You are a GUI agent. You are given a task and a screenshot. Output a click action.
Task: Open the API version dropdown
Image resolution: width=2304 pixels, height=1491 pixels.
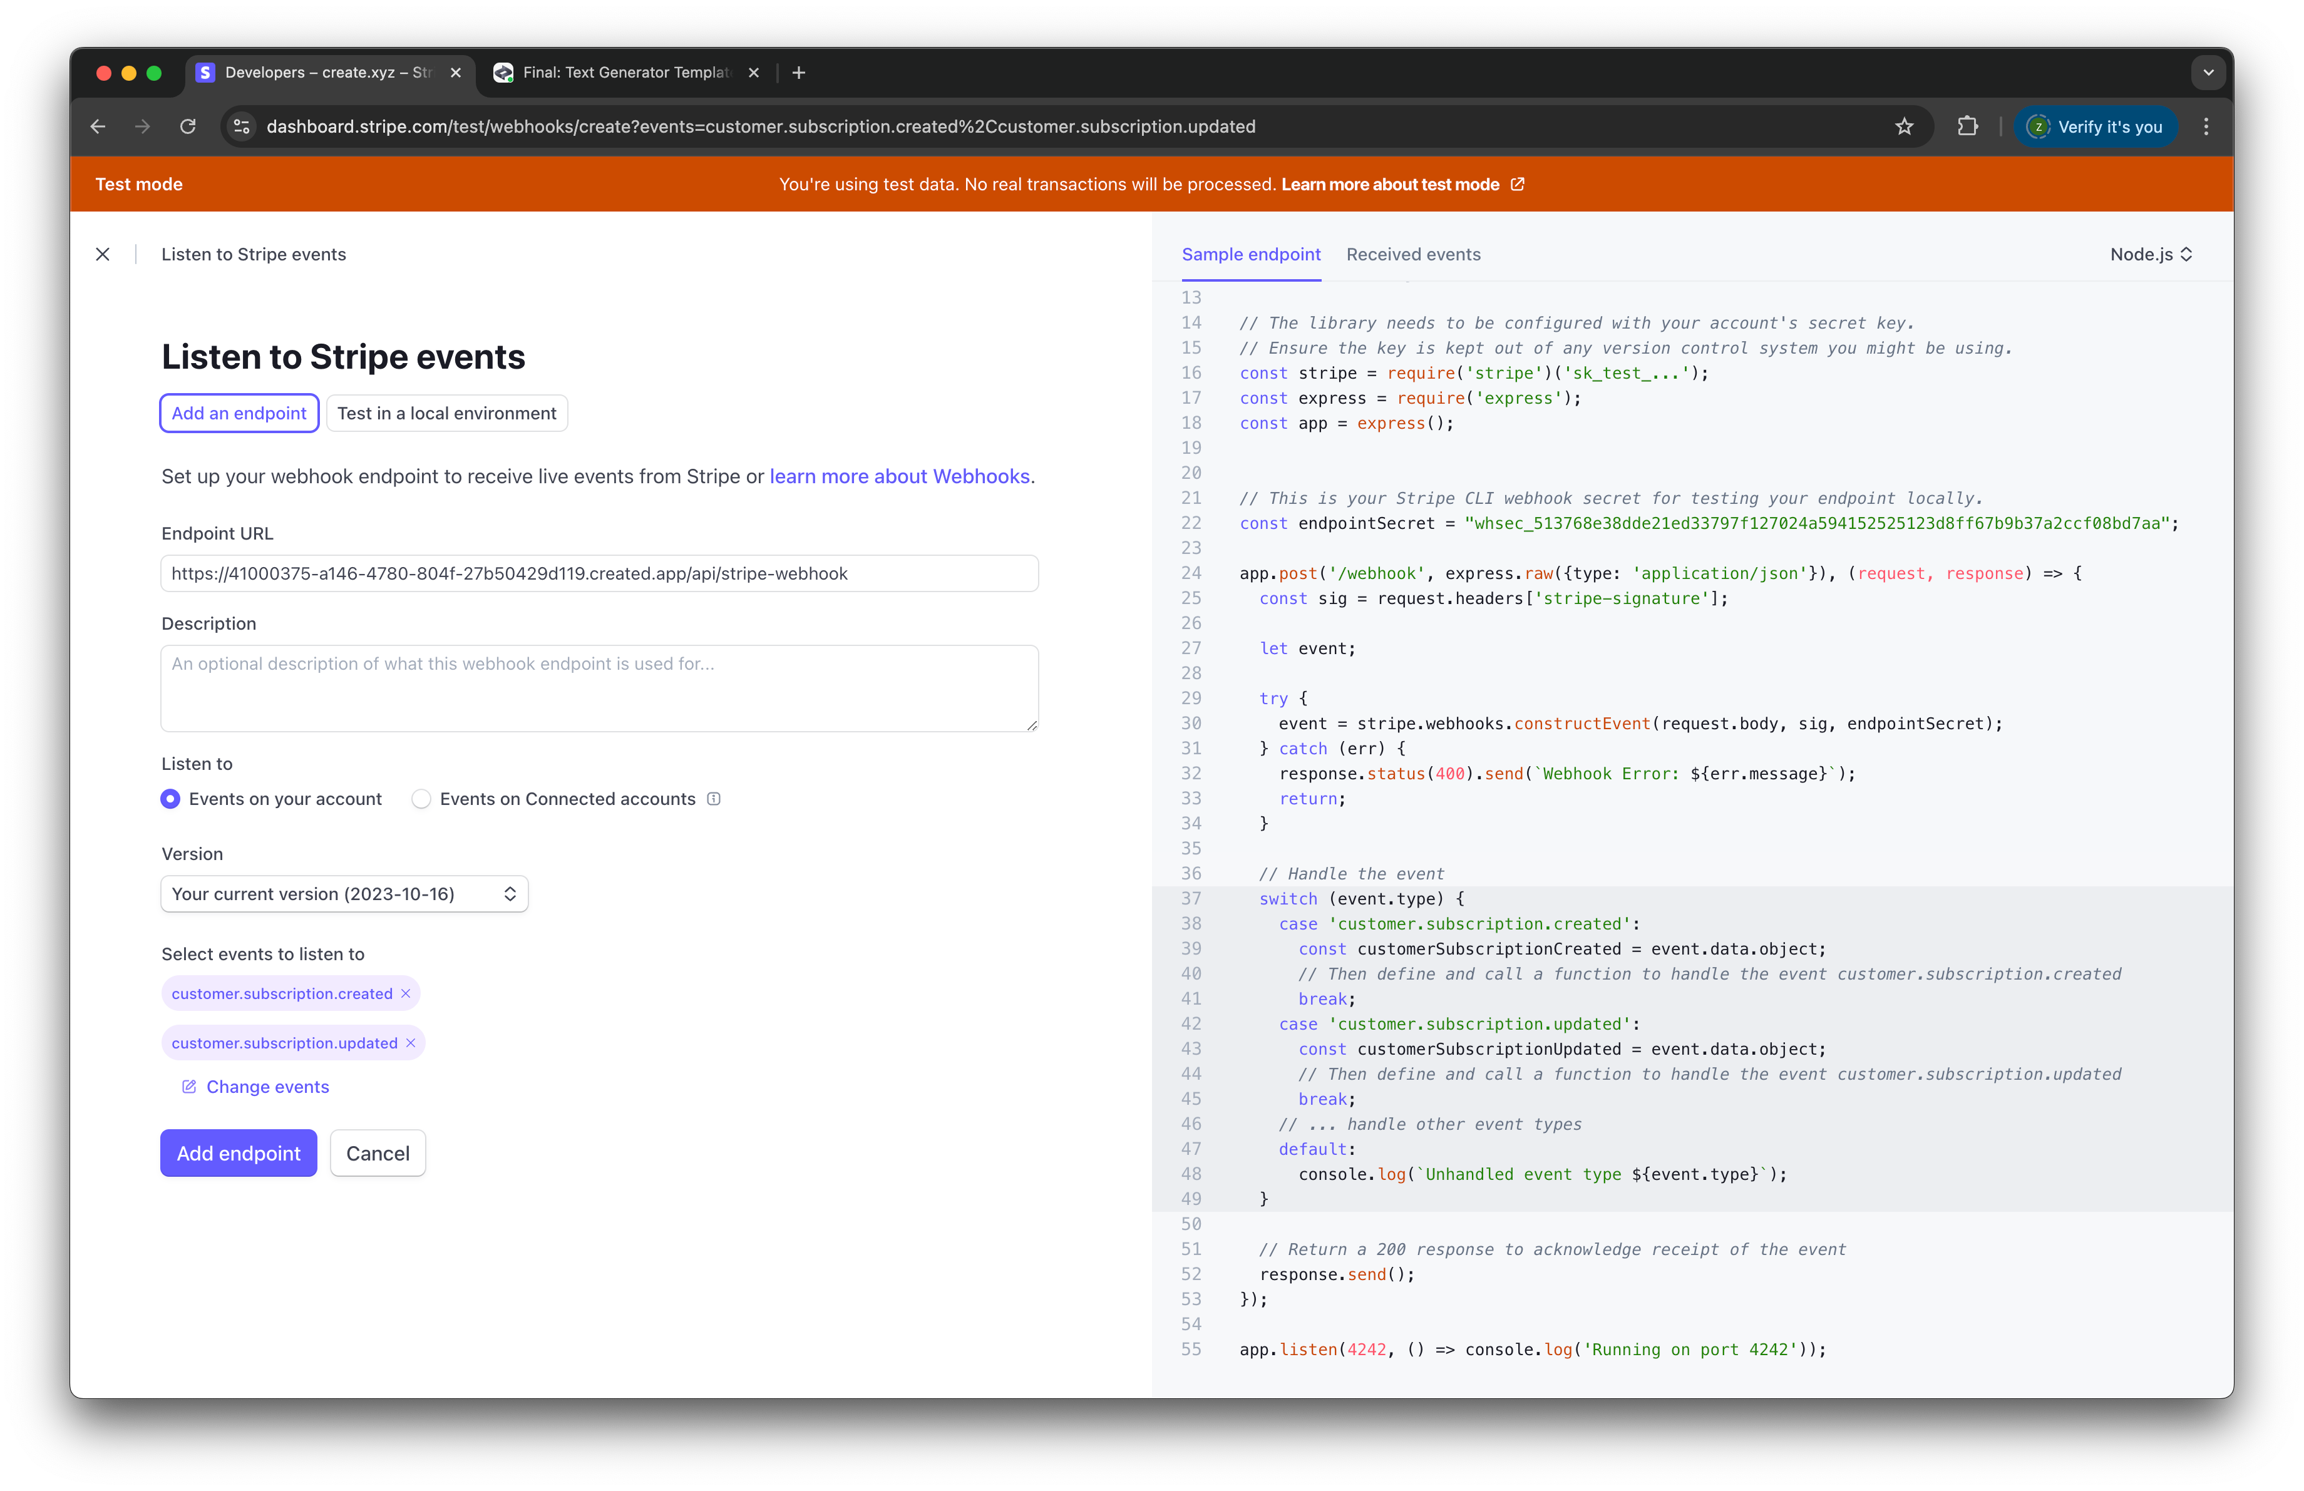(344, 894)
